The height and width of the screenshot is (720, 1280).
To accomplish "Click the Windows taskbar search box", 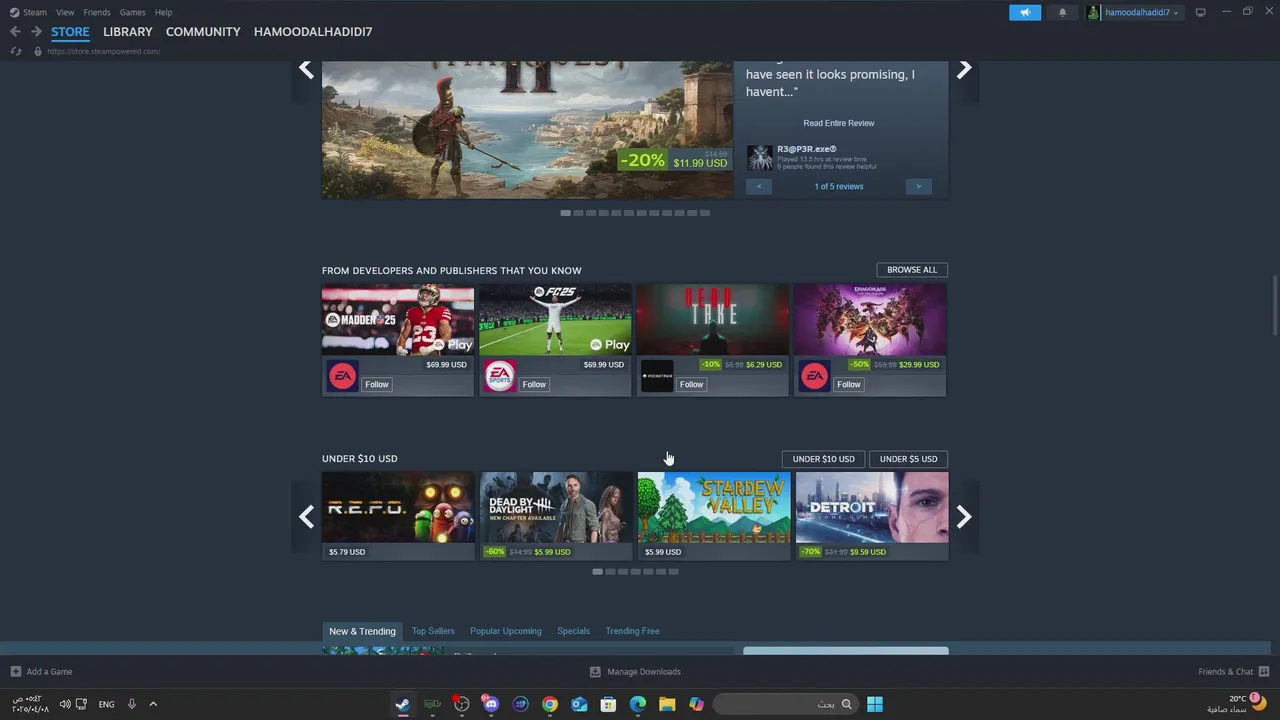I will coord(785,704).
